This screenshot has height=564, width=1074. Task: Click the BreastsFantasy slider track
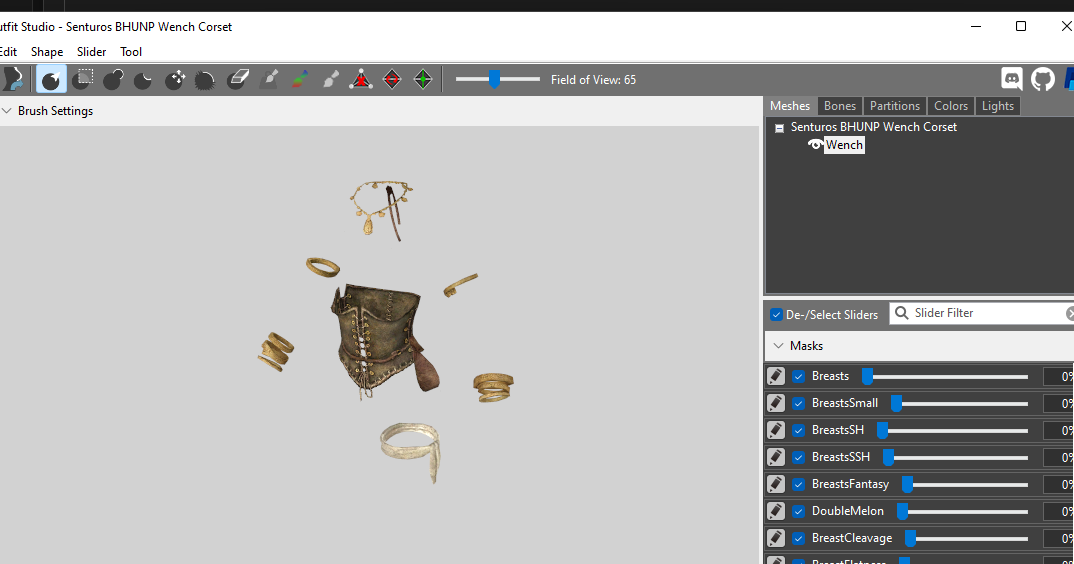pos(965,485)
